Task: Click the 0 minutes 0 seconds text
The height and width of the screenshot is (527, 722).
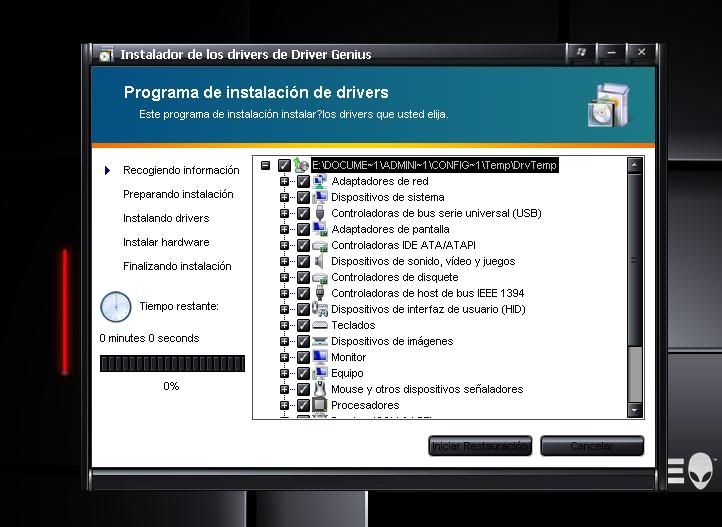Action: point(149,338)
